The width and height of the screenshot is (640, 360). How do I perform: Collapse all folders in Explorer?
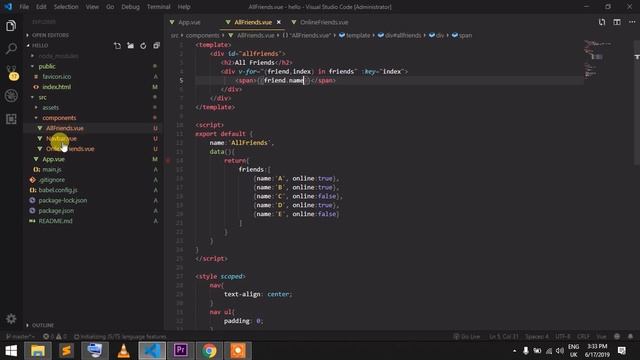point(156,46)
